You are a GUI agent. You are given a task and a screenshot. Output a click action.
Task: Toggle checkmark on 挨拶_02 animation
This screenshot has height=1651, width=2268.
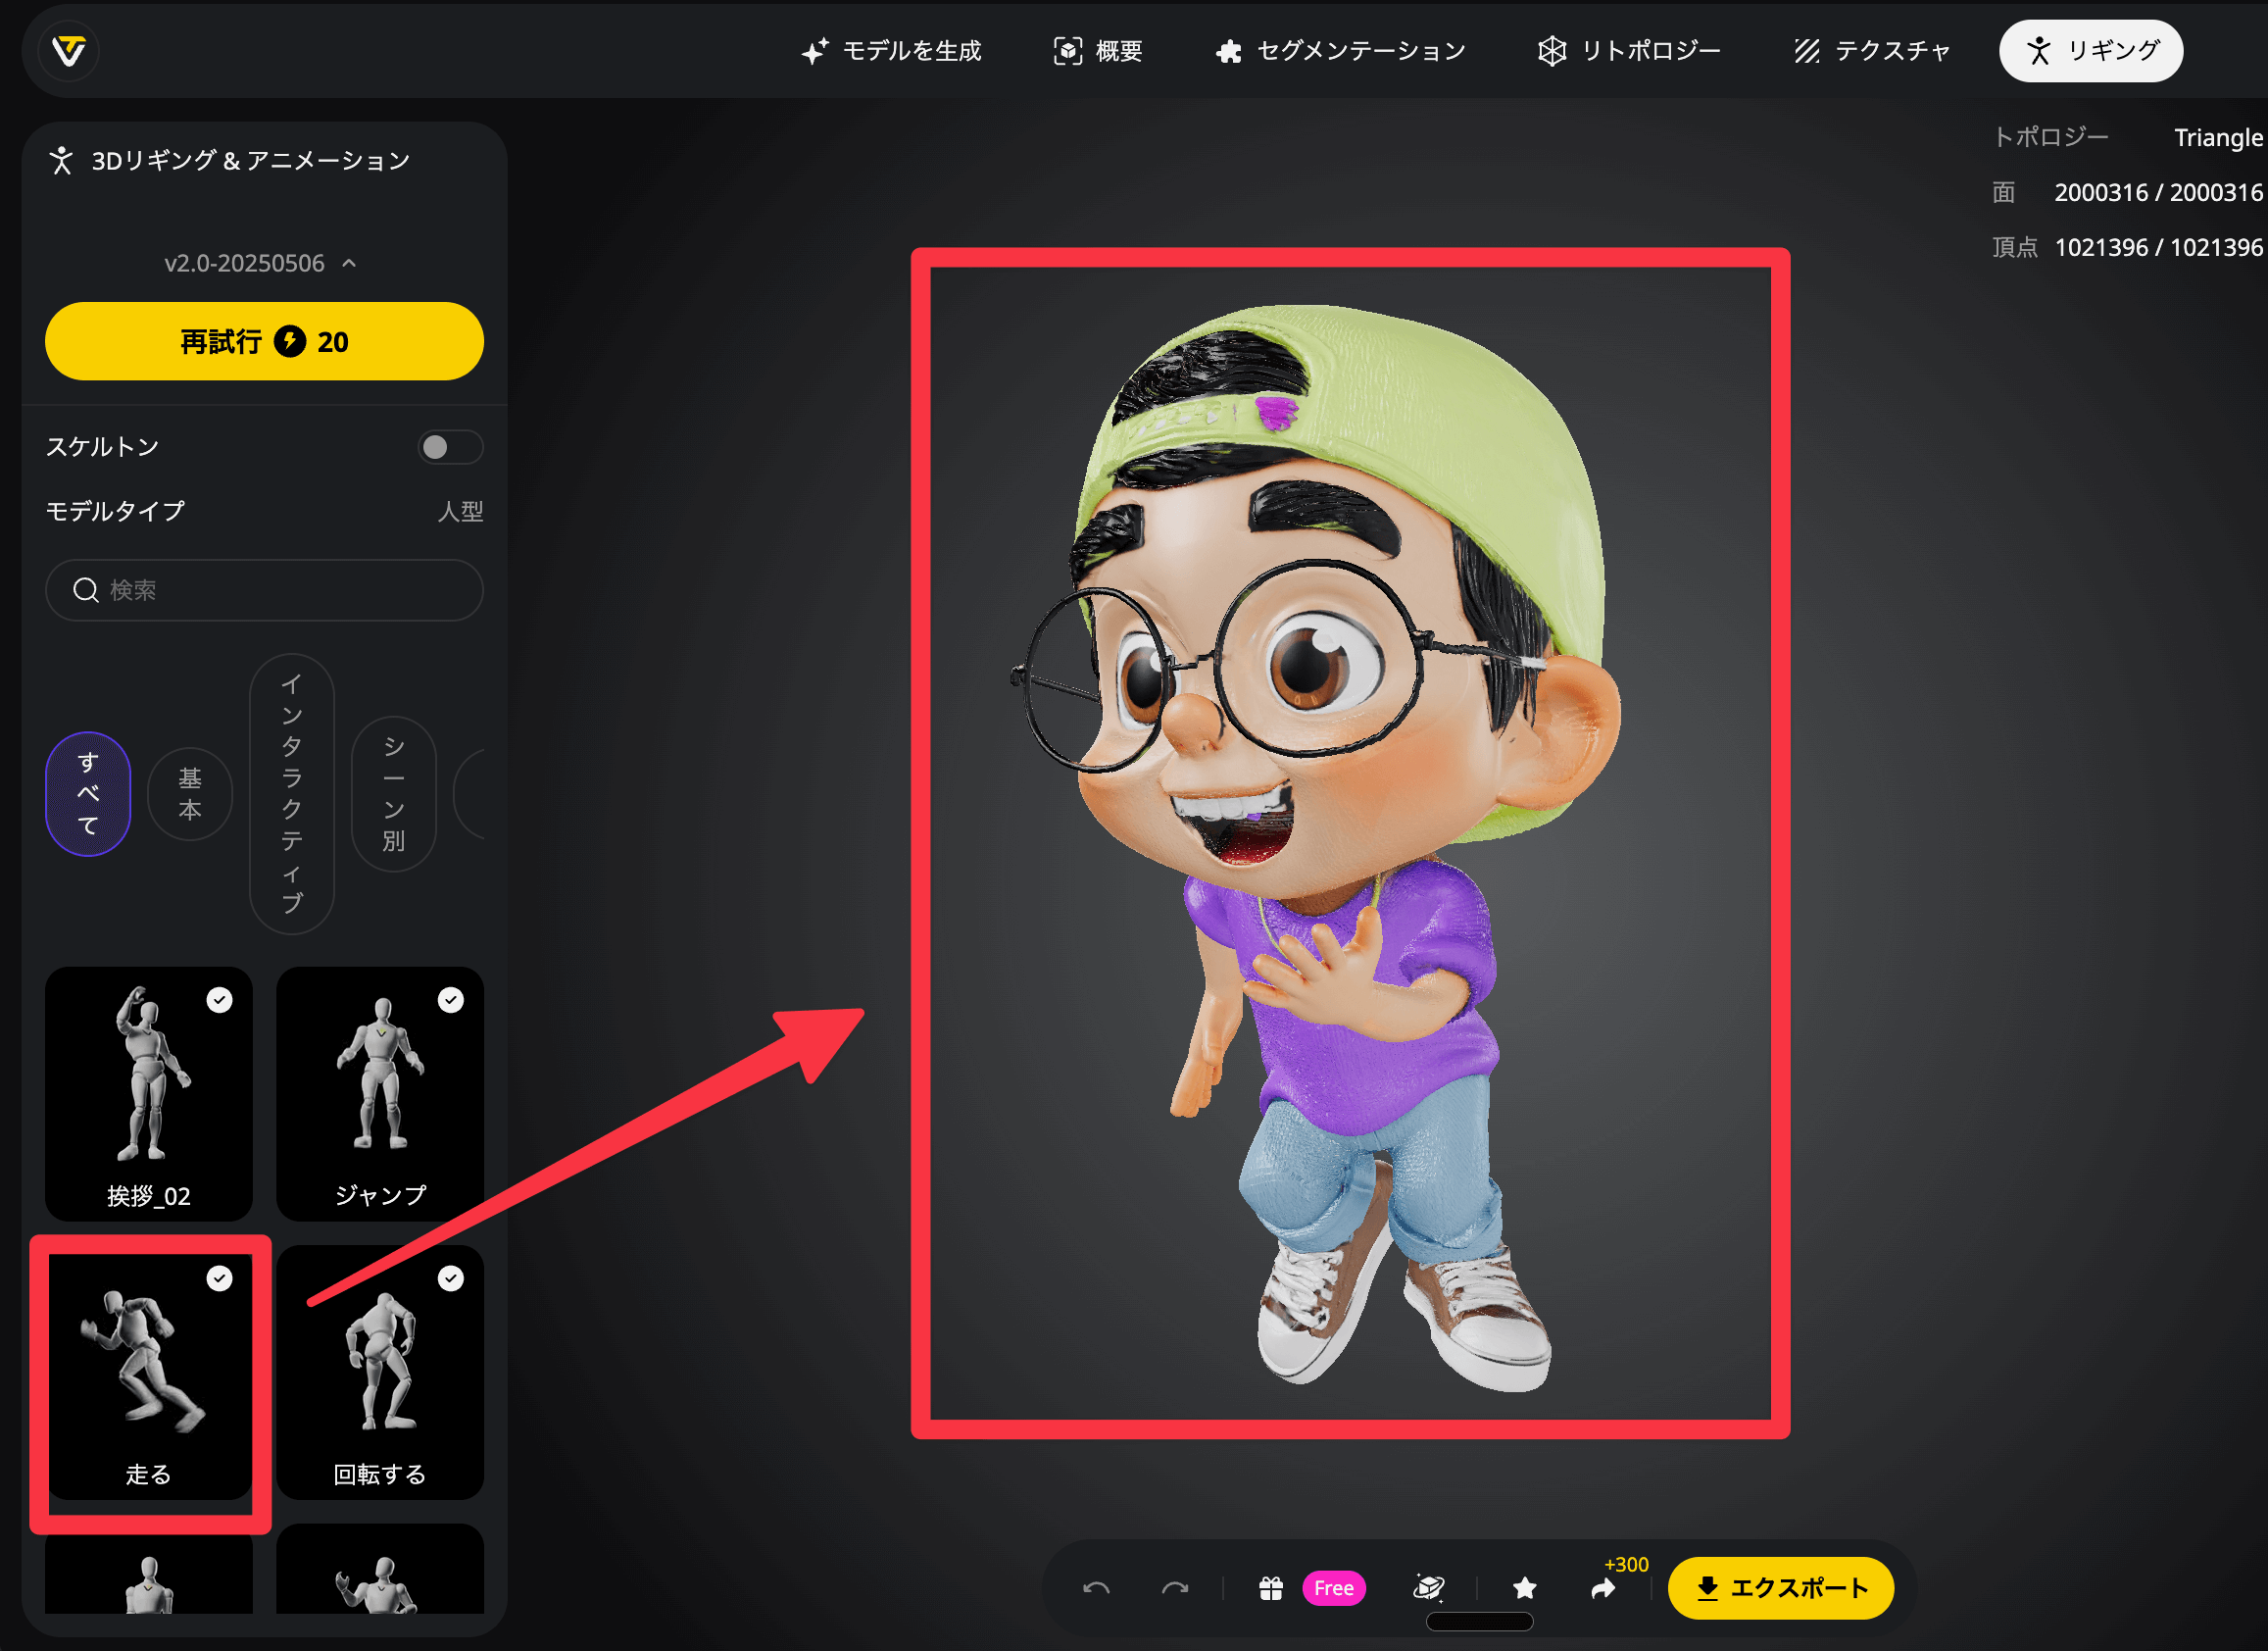pyautogui.click(x=219, y=1000)
